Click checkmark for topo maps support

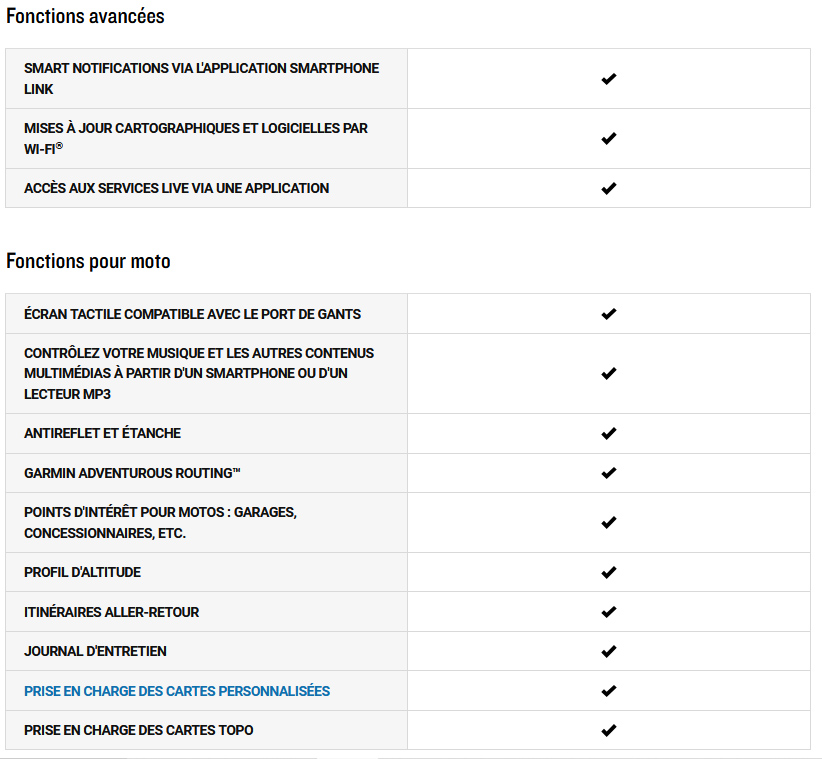(609, 730)
